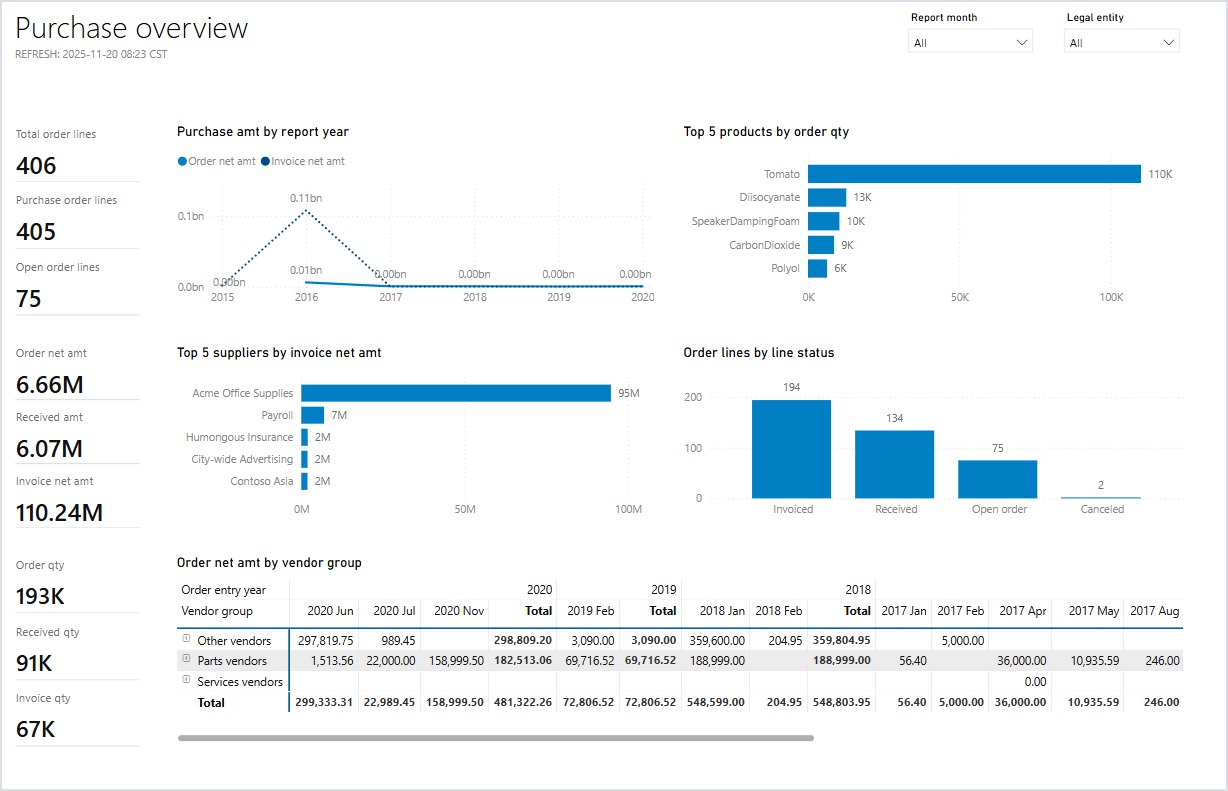Click the Order lines by line status title
Image resolution: width=1228 pixels, height=791 pixels.
pos(759,352)
